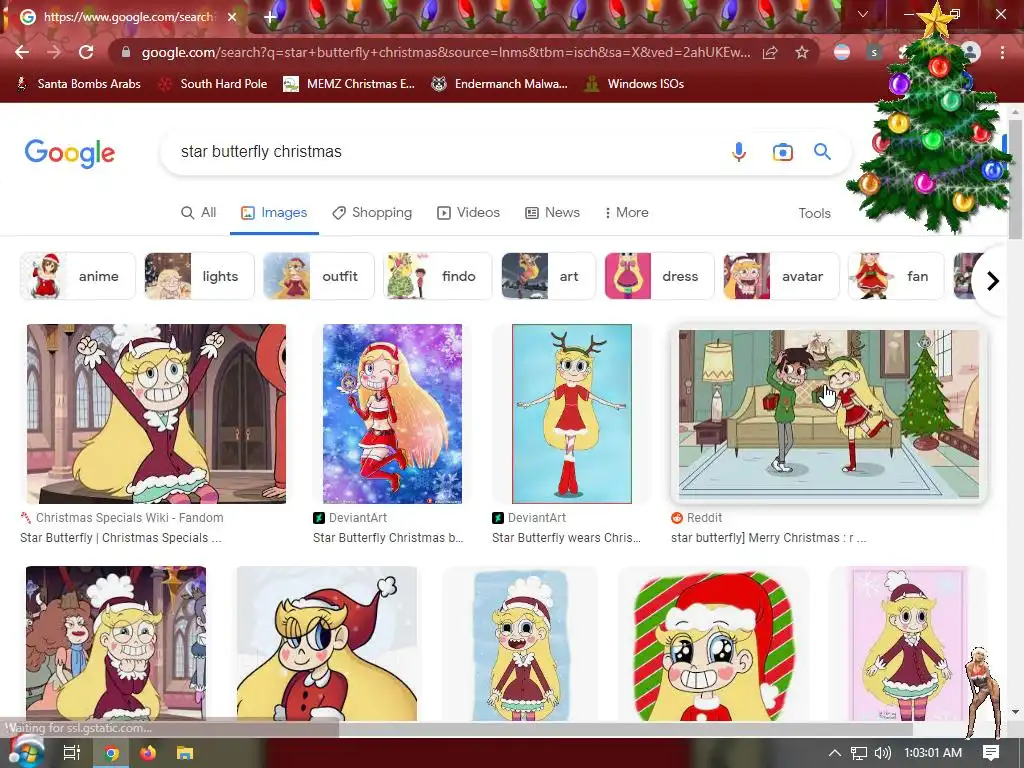Open File Explorer from the taskbar
This screenshot has height=768, width=1024.
[185, 753]
